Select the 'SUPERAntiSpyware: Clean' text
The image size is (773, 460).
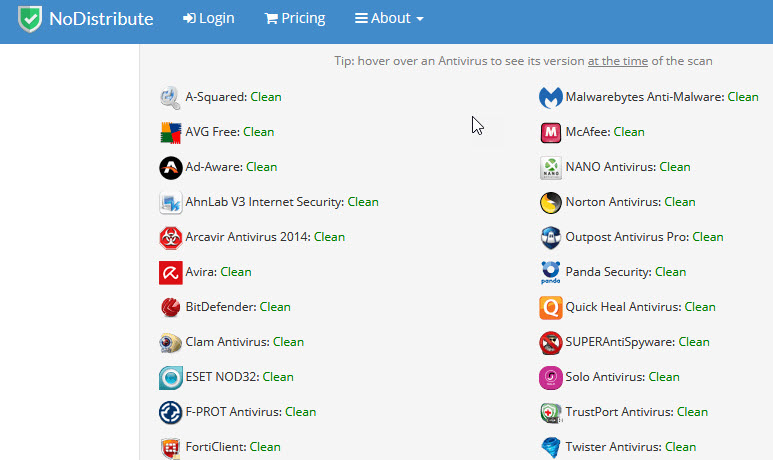pyautogui.click(x=637, y=342)
